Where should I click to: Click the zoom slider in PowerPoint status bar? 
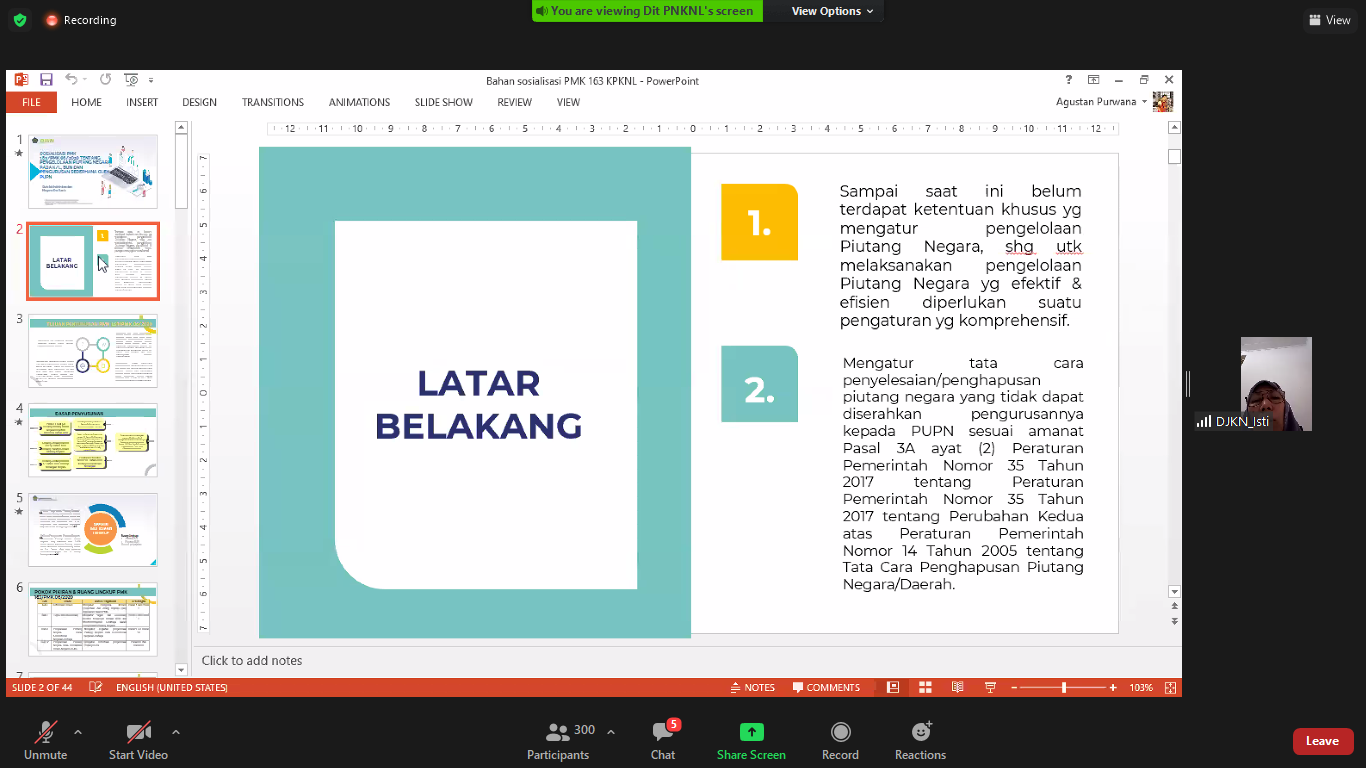click(x=1063, y=688)
